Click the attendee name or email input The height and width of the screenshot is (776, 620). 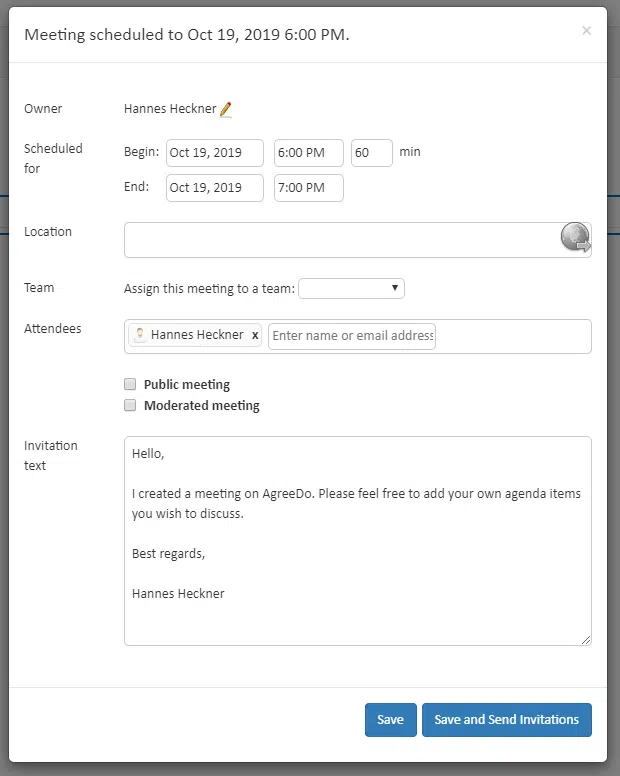(352, 337)
